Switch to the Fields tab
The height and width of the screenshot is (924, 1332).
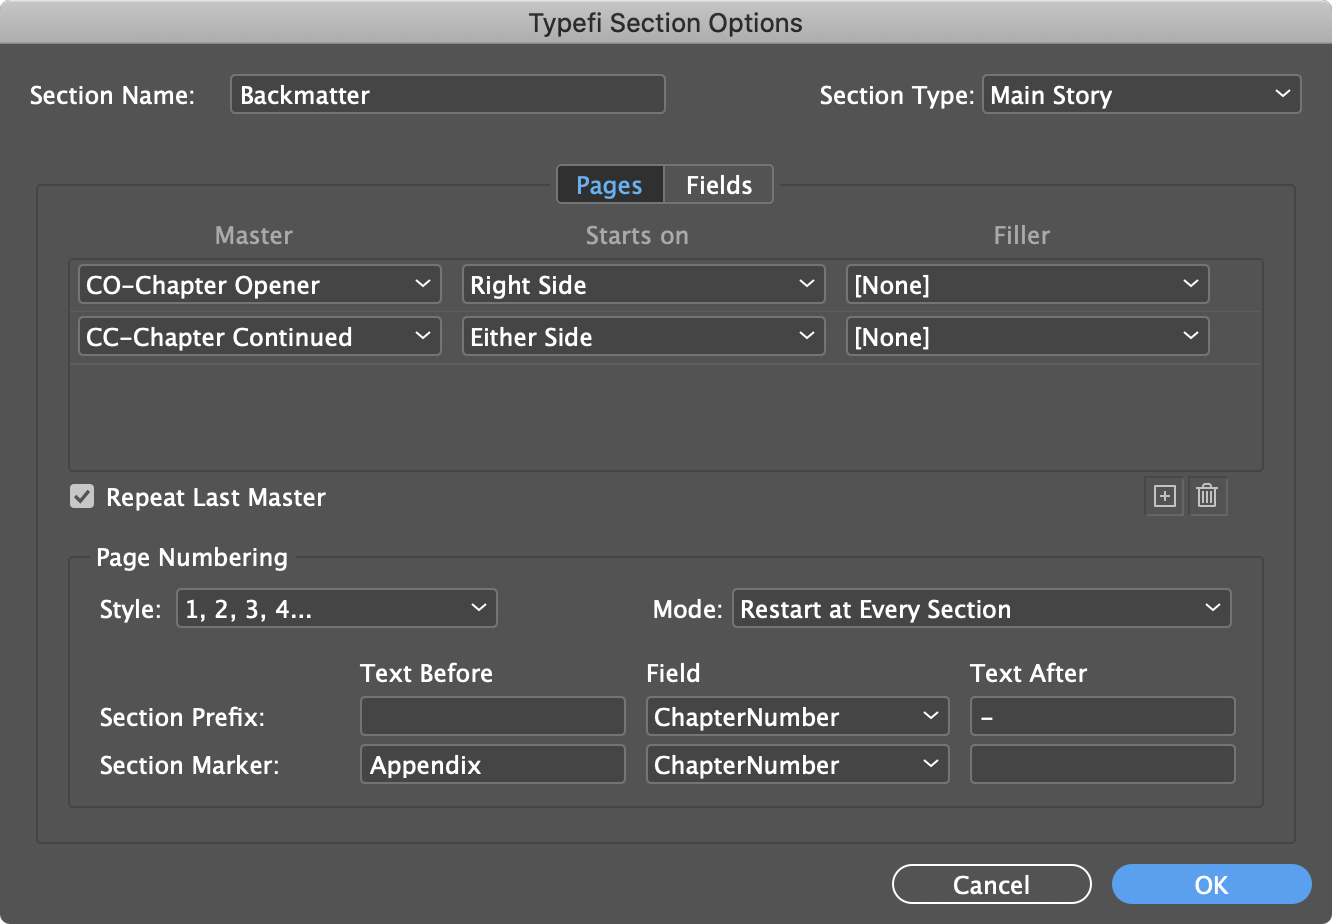coord(719,185)
